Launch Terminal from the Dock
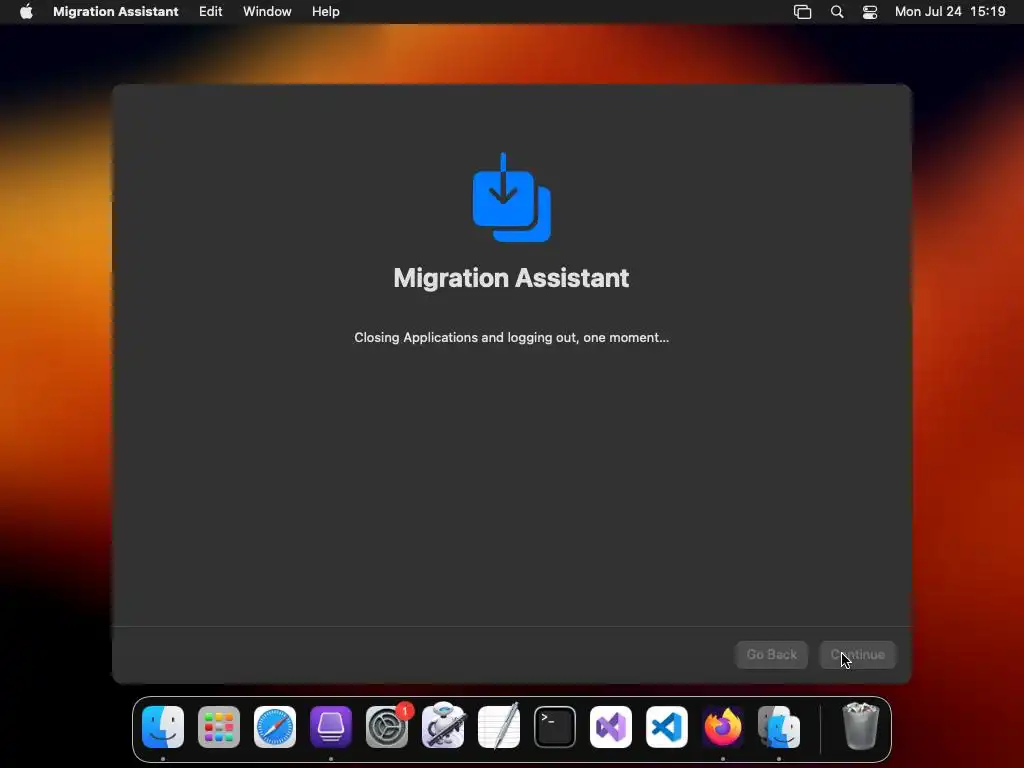Image resolution: width=1024 pixels, height=768 pixels. point(555,727)
